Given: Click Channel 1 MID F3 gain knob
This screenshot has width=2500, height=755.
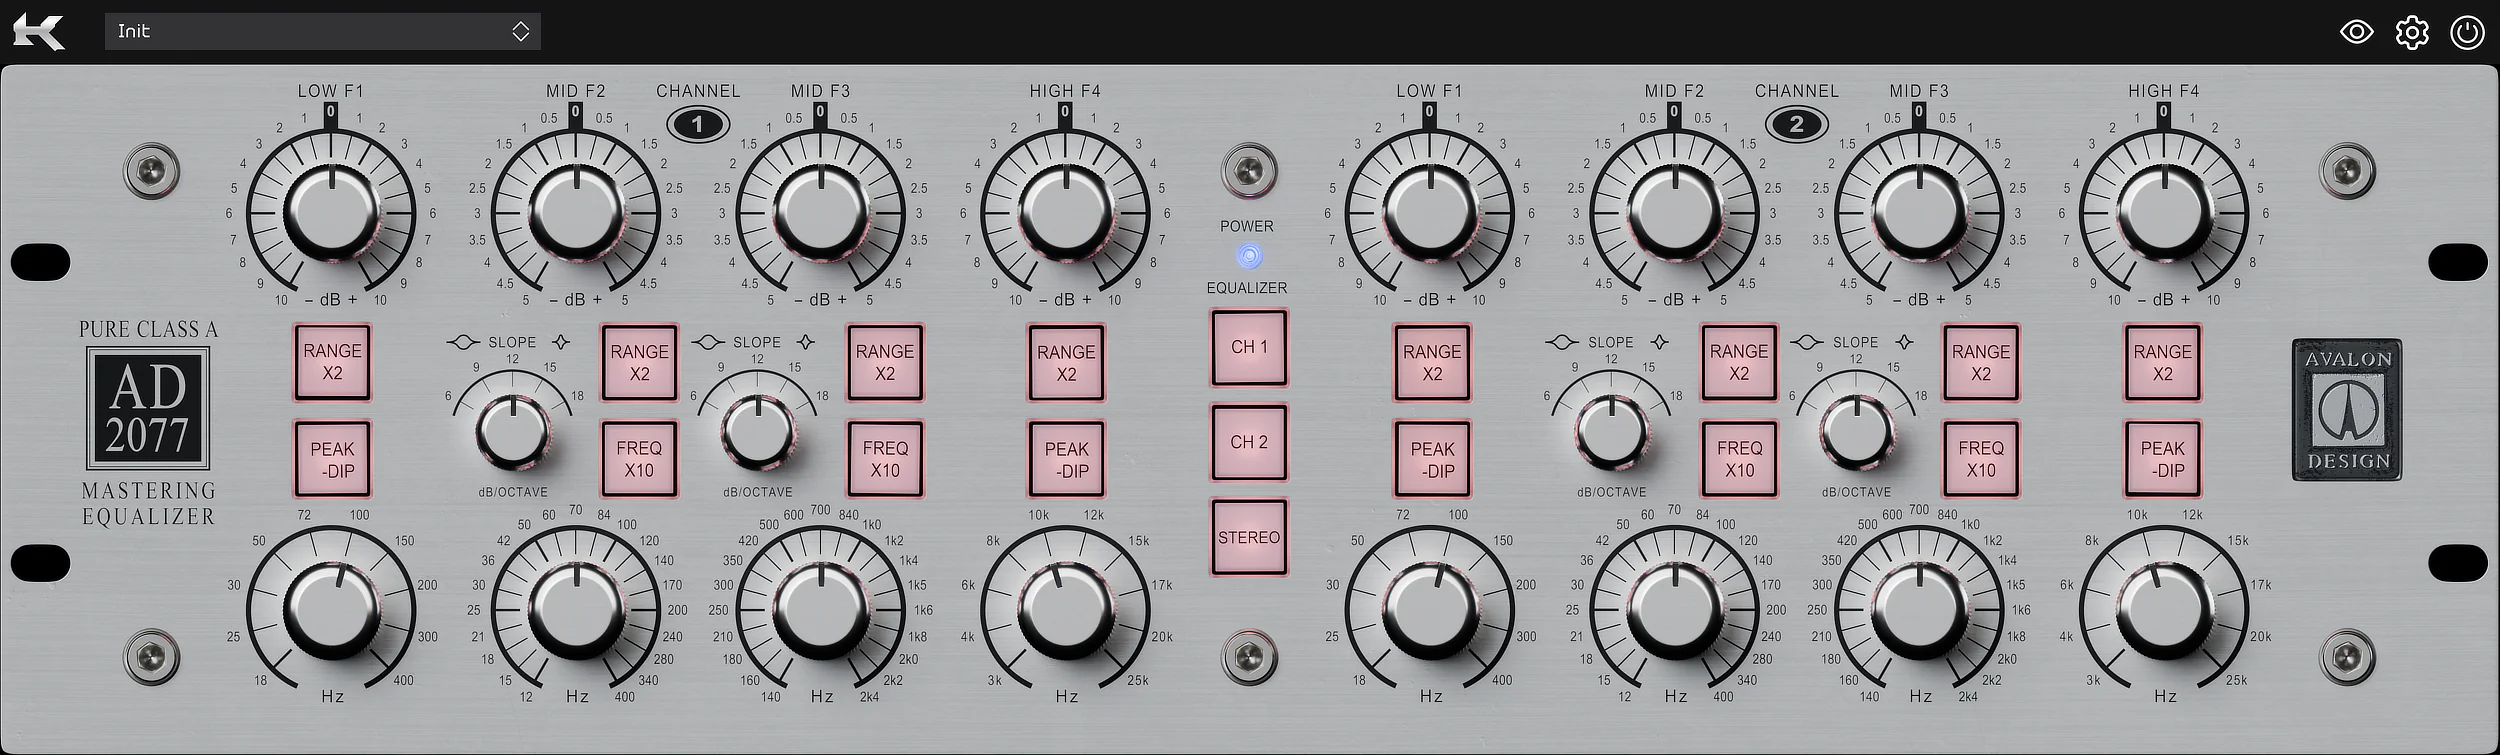Looking at the screenshot, I should coord(820,212).
